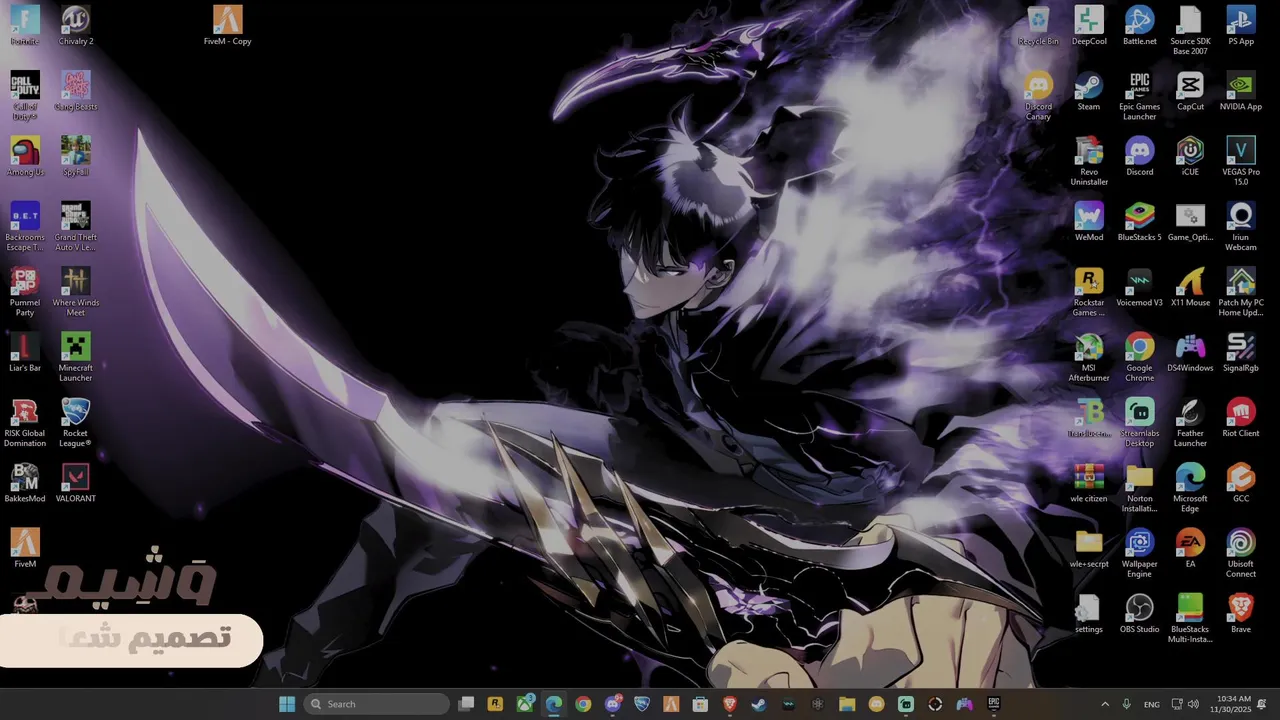This screenshot has width=1280, height=720.
Task: Open the Pummel Party desktop icon
Action: (x=25, y=291)
